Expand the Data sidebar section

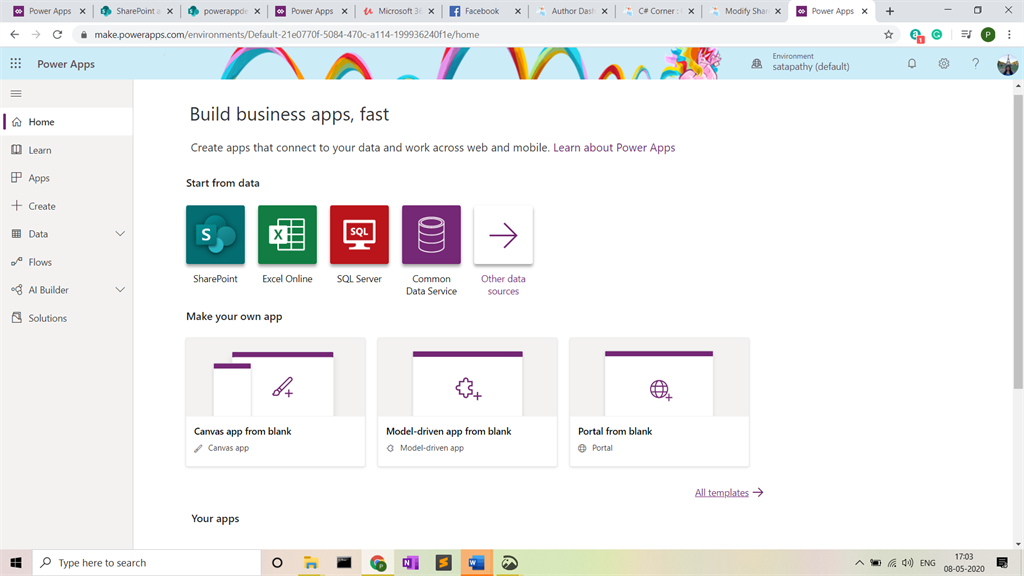point(44,233)
